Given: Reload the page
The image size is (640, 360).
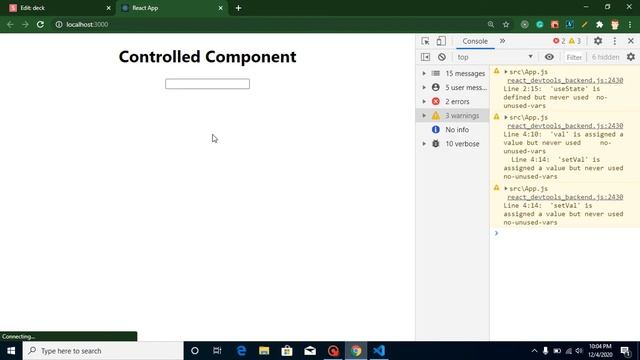Looking at the screenshot, I should pos(40,24).
